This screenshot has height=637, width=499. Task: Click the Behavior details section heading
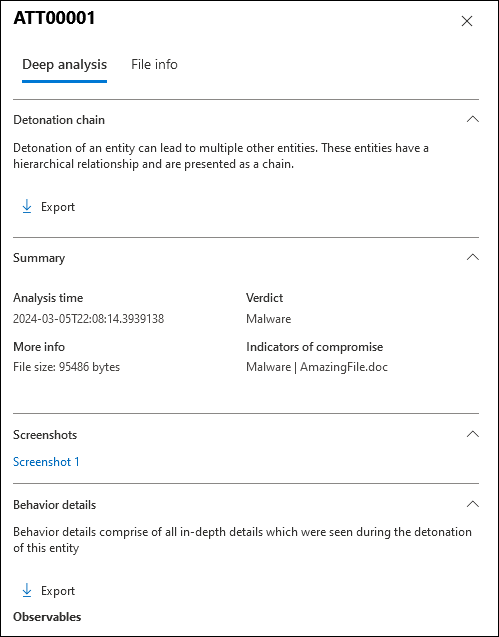pyautogui.click(x=54, y=505)
